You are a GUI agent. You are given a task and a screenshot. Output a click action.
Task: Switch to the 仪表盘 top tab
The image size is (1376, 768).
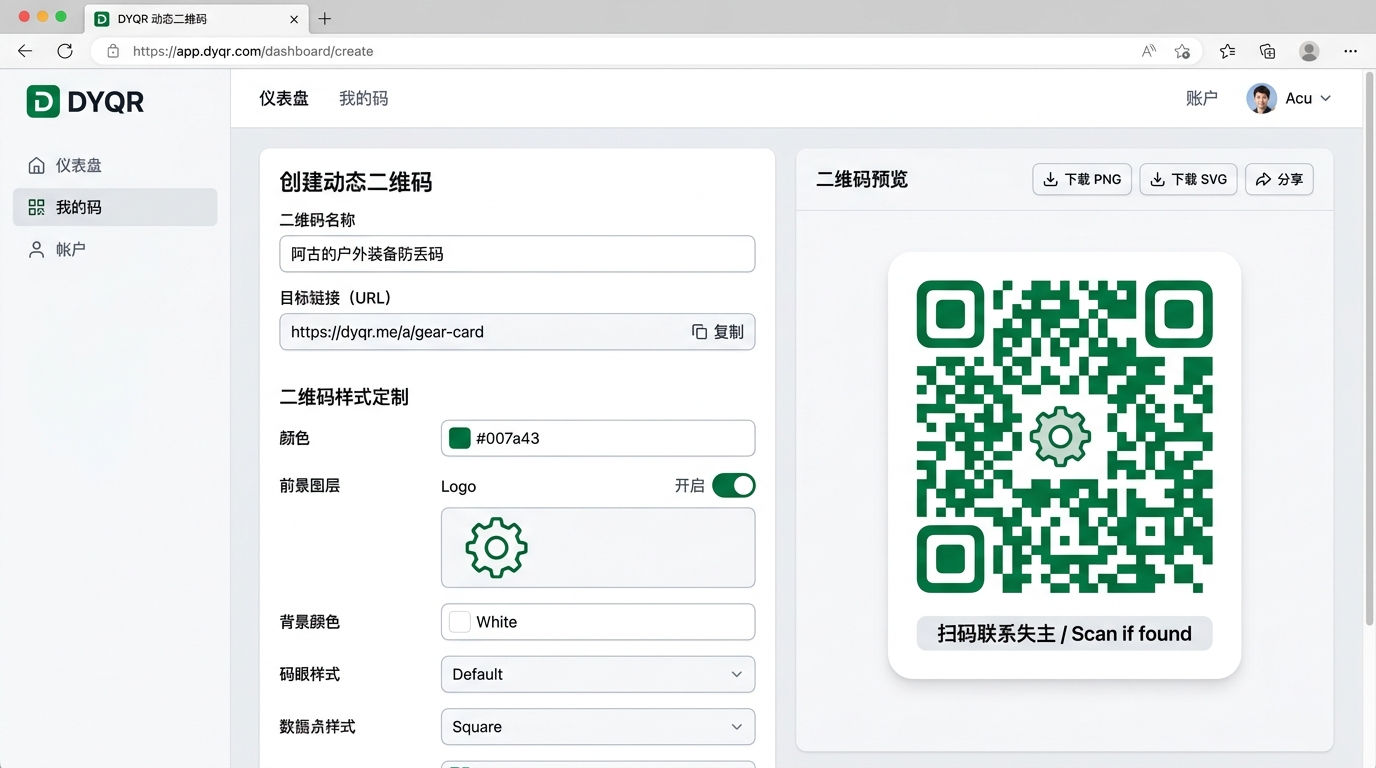pos(284,98)
